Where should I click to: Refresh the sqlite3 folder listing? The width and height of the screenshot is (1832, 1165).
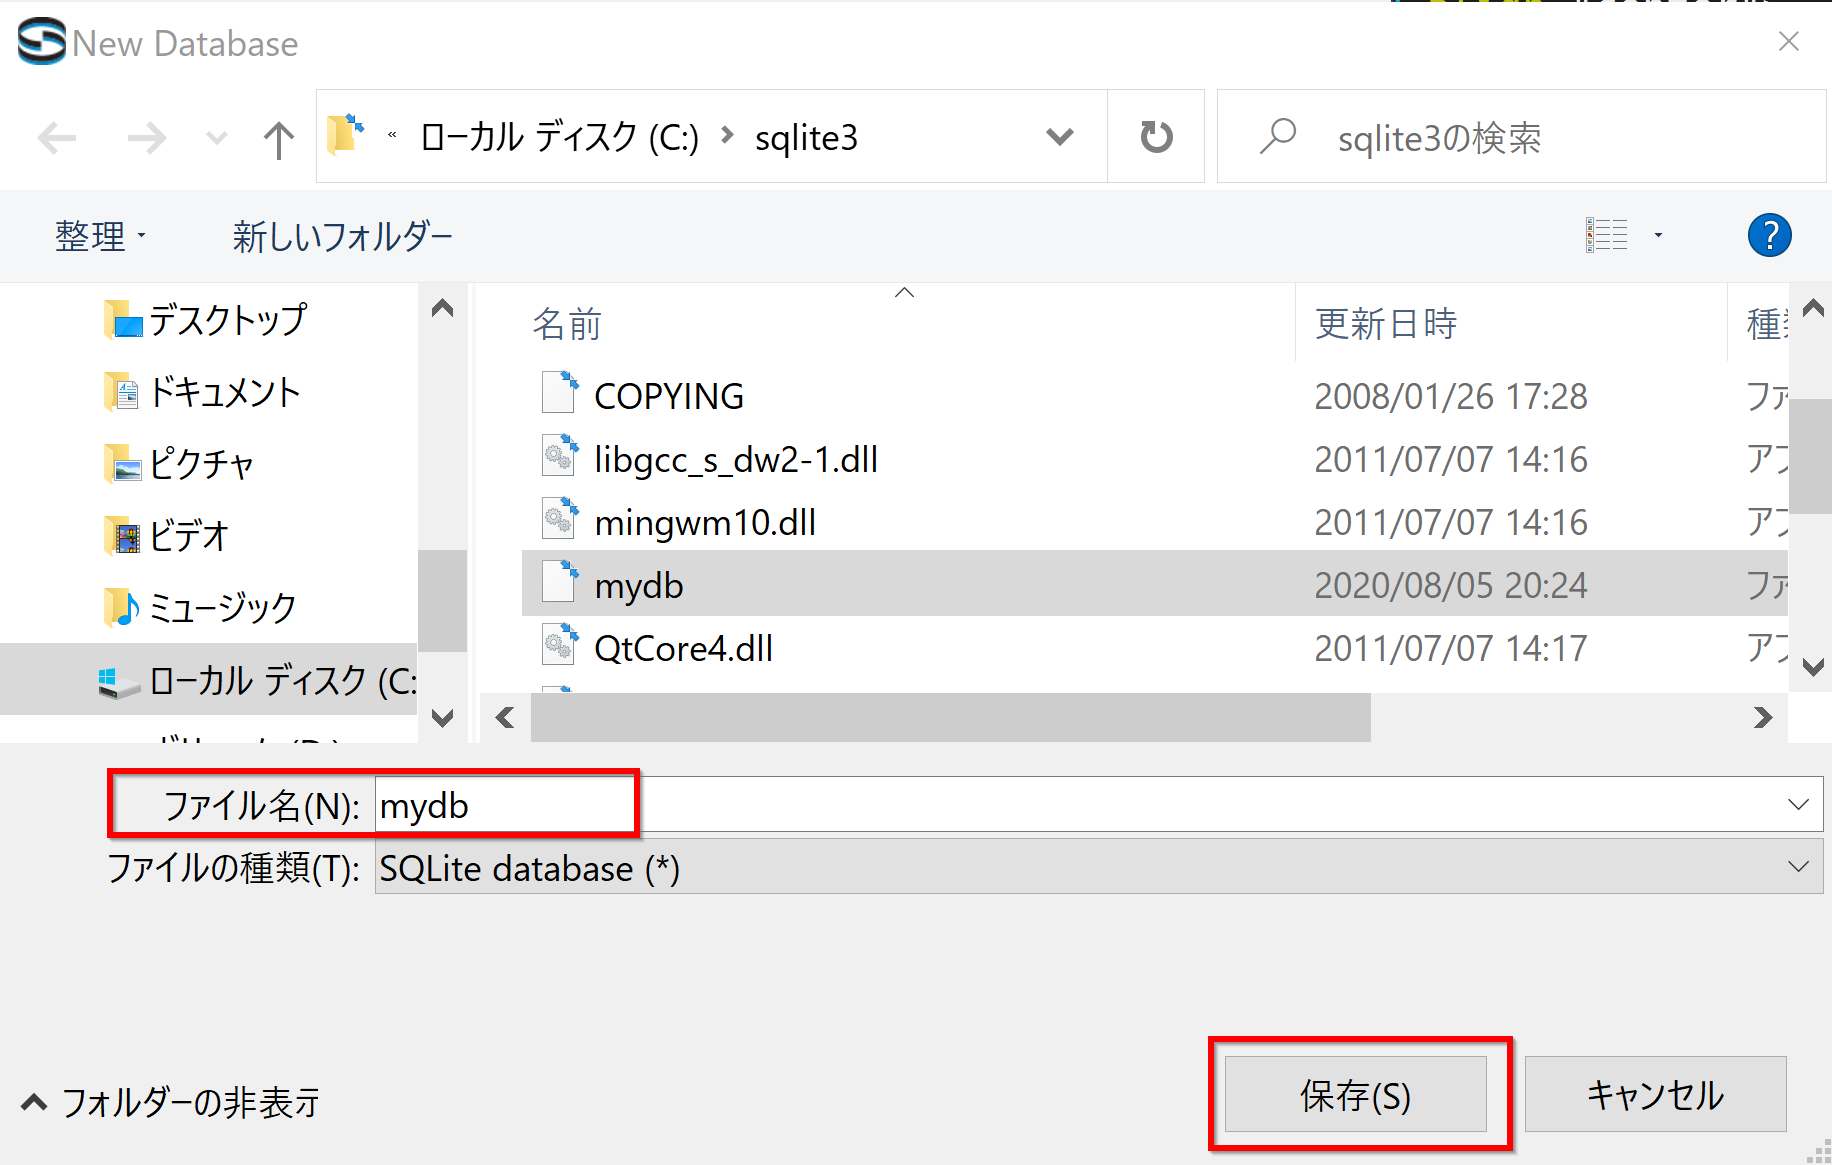pos(1156,137)
